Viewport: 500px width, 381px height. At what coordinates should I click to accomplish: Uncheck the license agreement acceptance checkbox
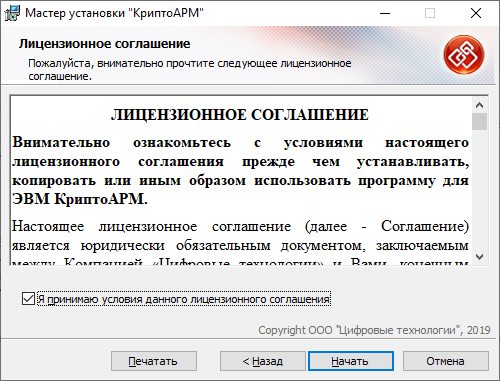pyautogui.click(x=28, y=298)
